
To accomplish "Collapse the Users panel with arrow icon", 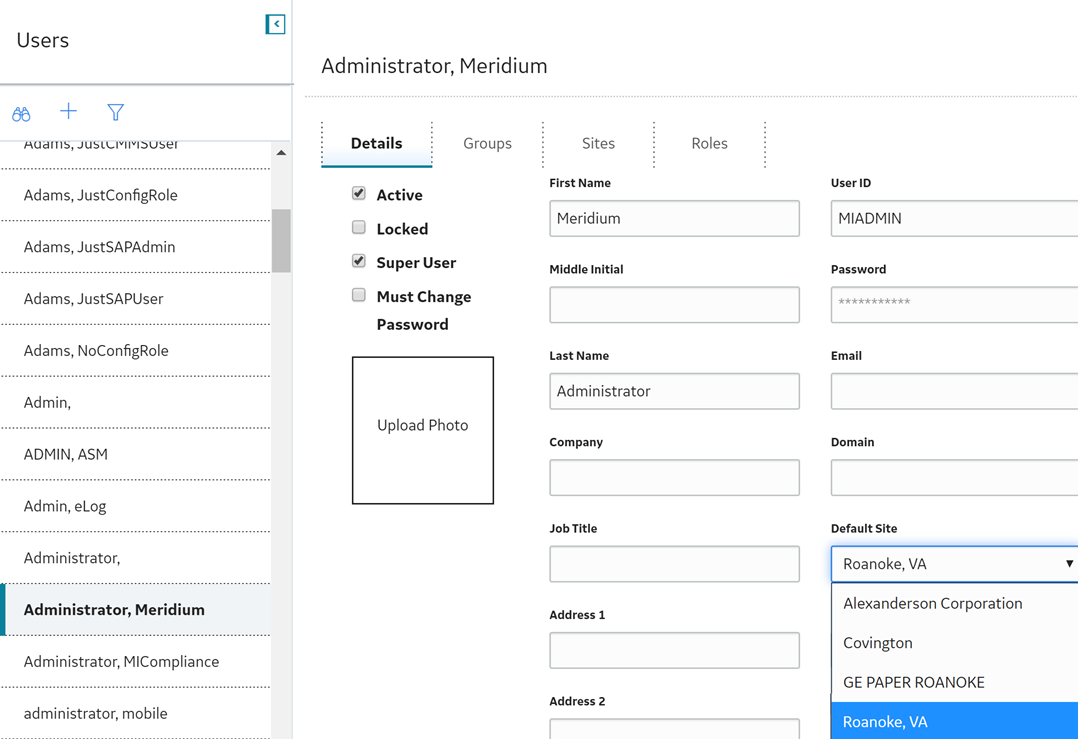I will pyautogui.click(x=275, y=24).
